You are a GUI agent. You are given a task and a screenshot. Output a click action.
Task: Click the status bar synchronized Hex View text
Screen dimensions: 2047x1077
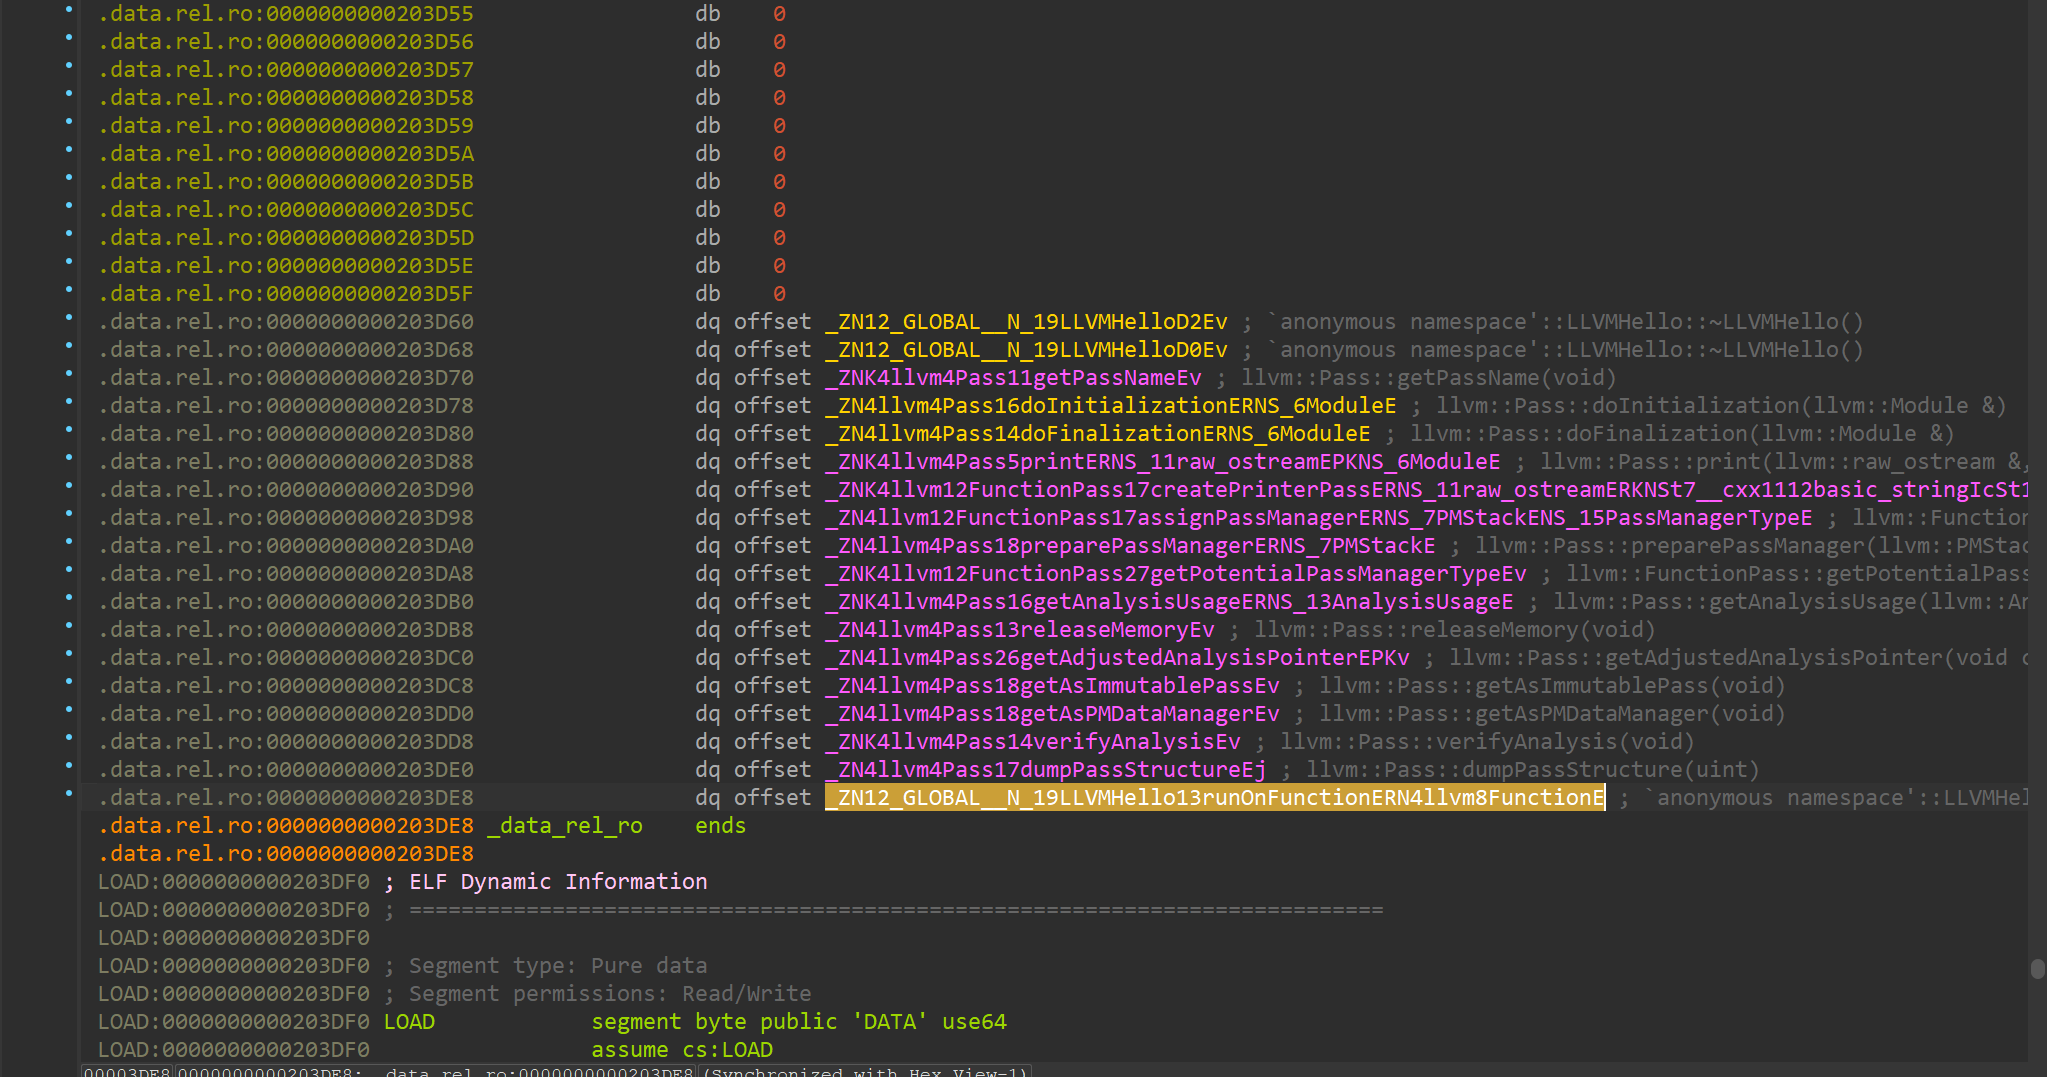coord(866,1072)
